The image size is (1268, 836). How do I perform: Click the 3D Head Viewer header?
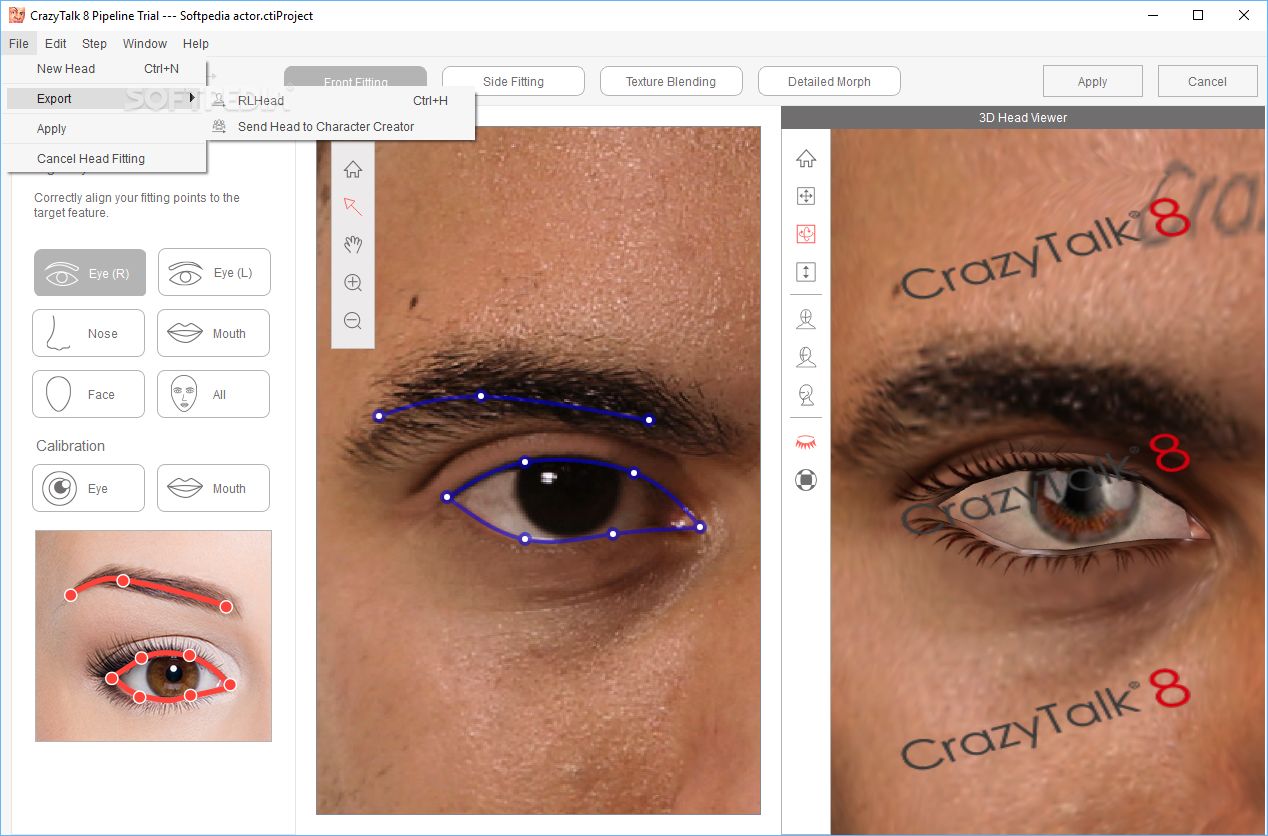(1022, 117)
